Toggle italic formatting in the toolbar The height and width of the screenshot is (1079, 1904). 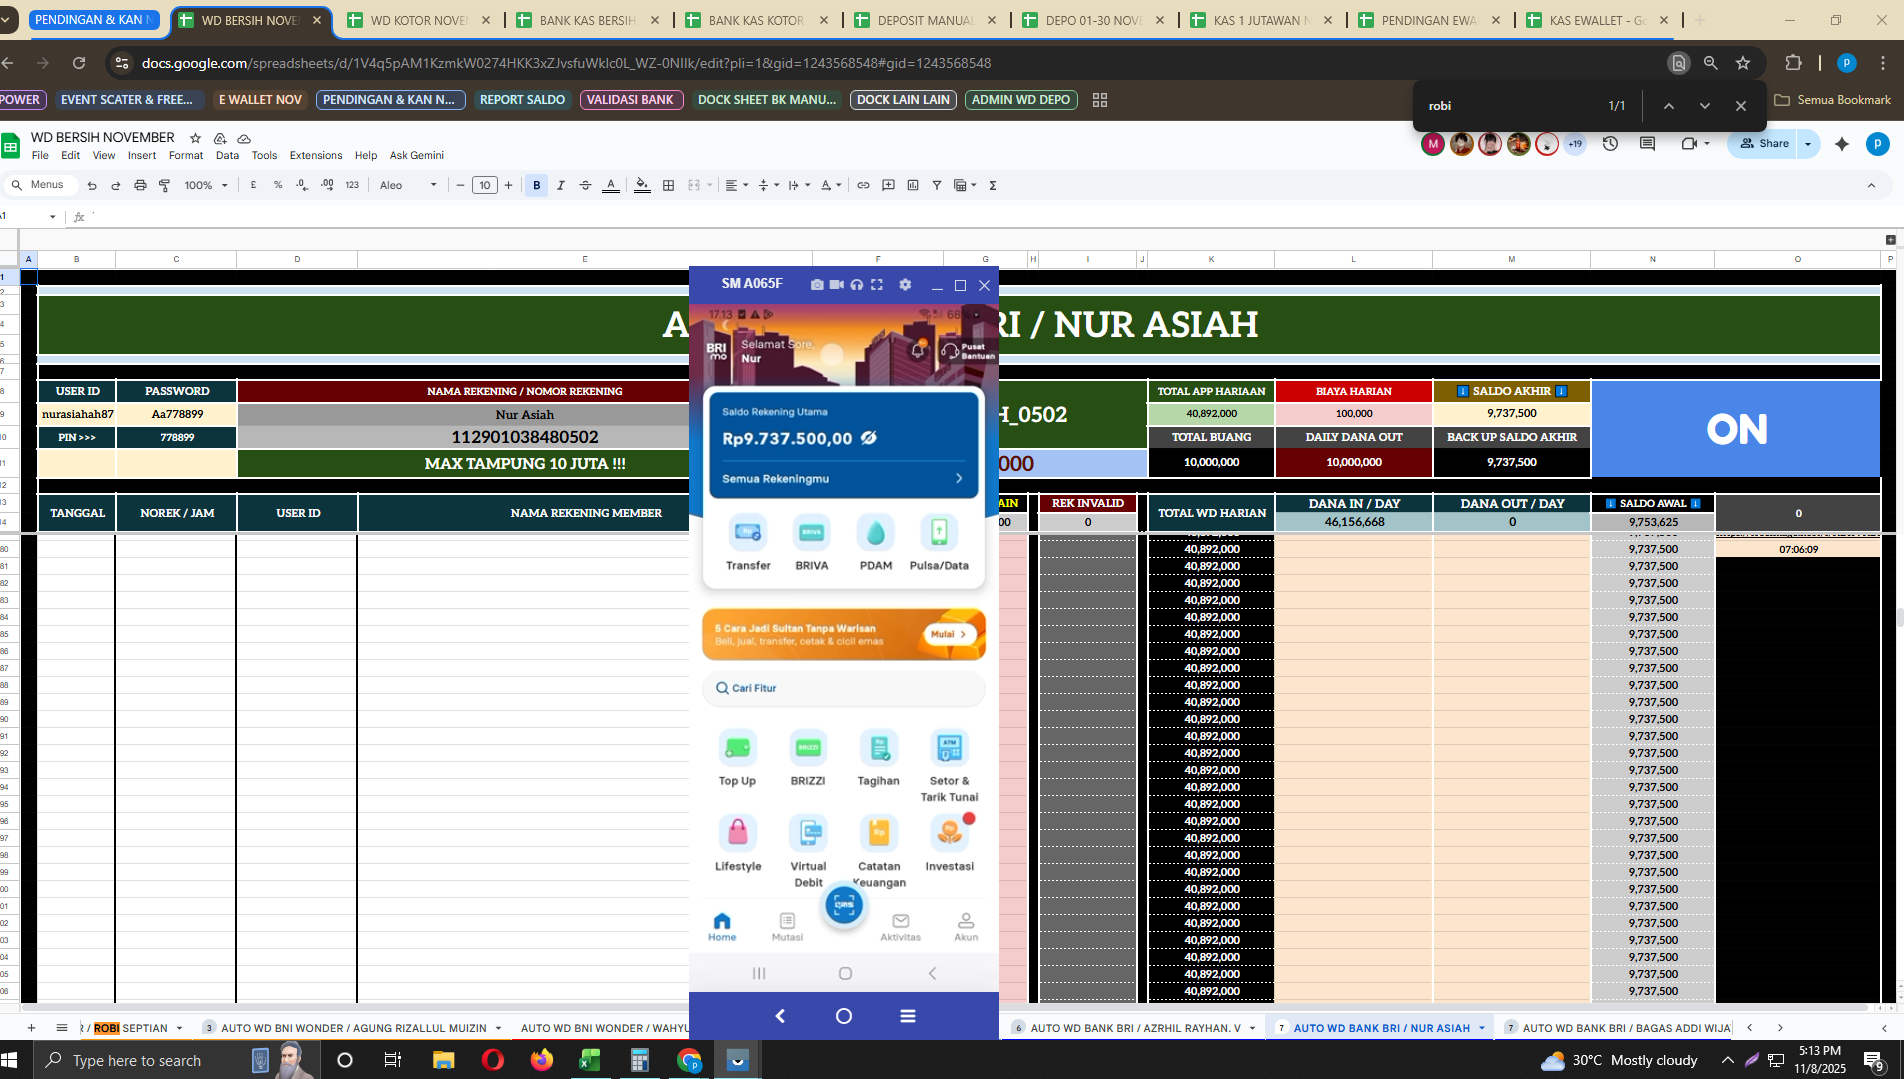pyautogui.click(x=561, y=185)
